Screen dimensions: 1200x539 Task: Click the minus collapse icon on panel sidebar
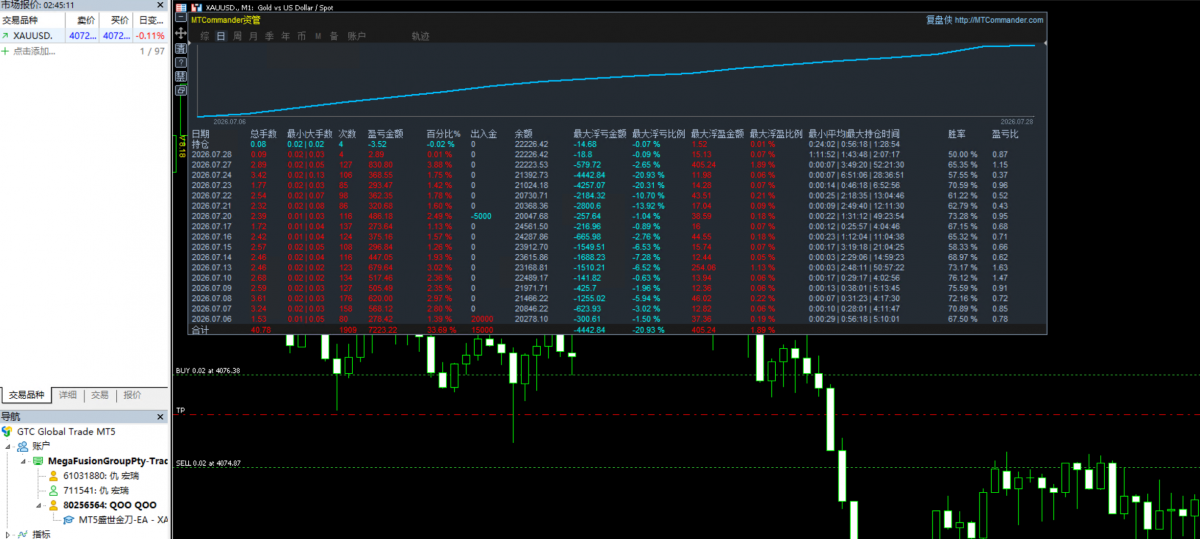click(x=181, y=17)
